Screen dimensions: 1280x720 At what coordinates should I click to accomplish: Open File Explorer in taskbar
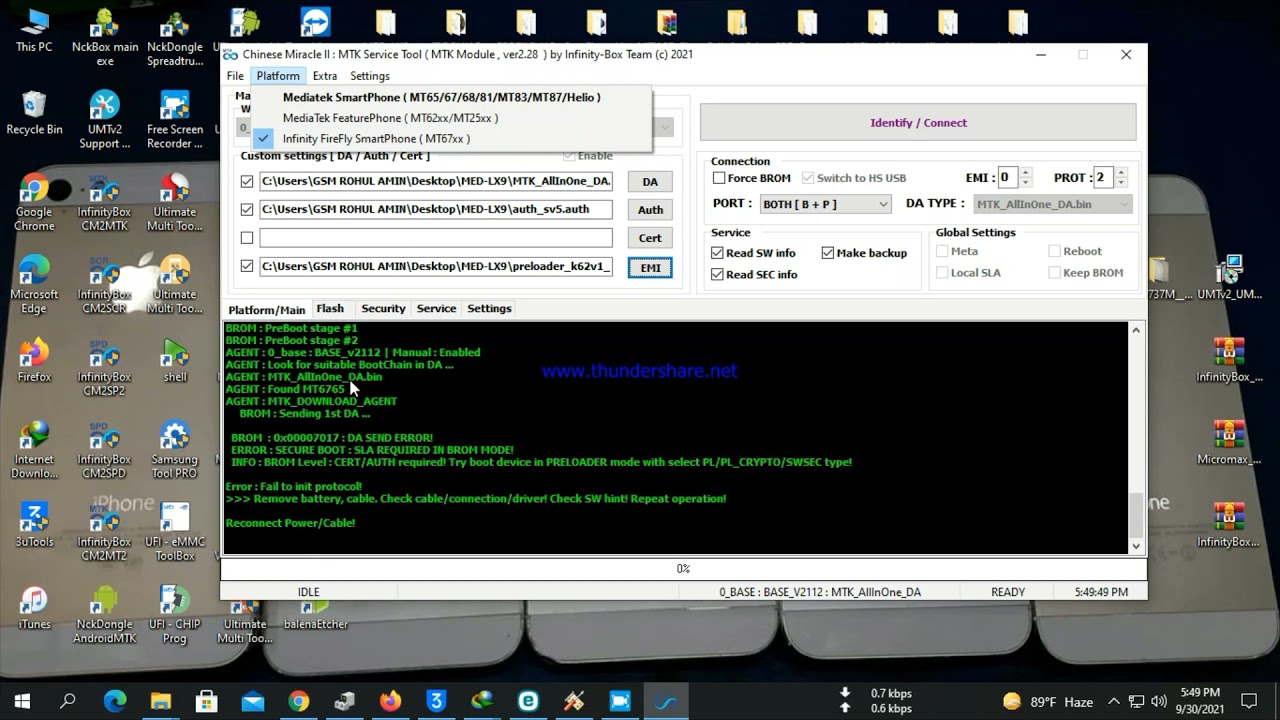click(x=160, y=701)
